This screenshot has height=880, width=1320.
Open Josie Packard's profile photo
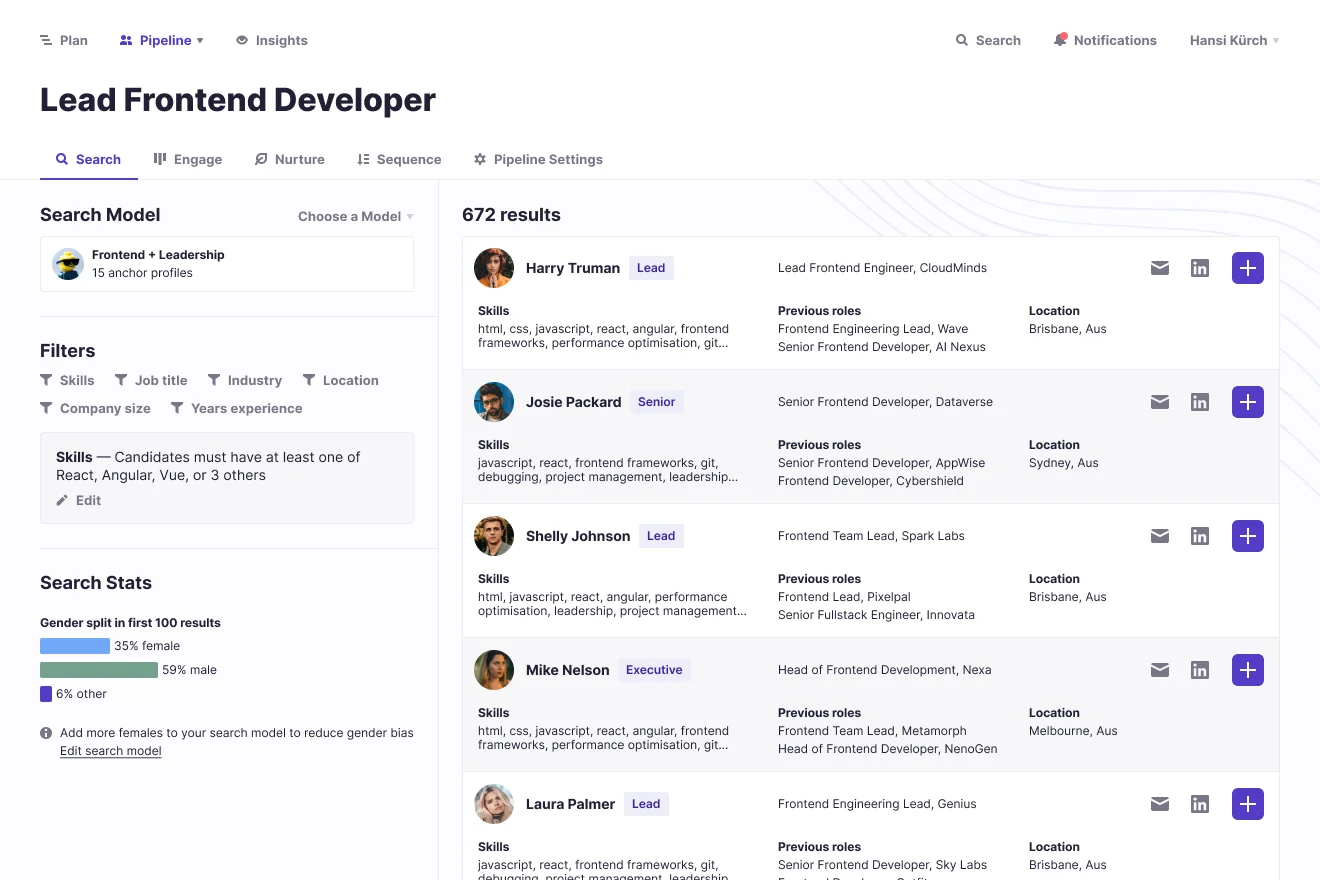(494, 402)
